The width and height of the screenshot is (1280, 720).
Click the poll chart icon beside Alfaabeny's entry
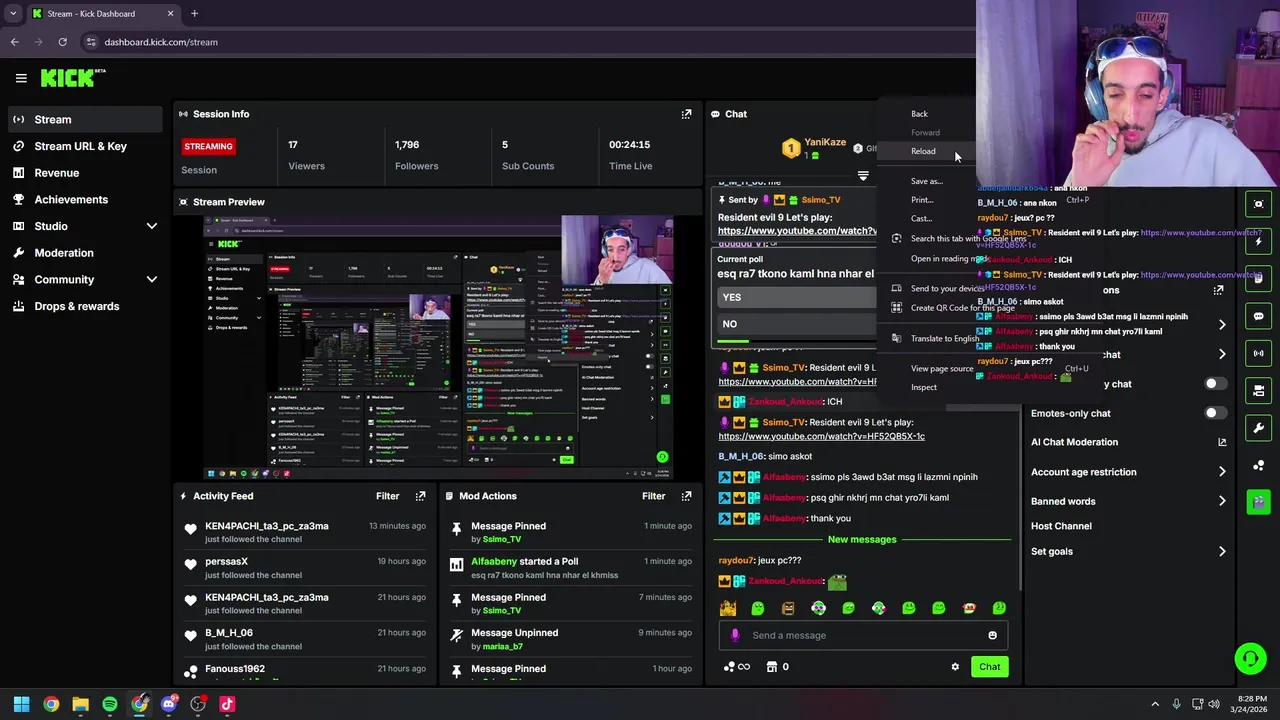456,565
